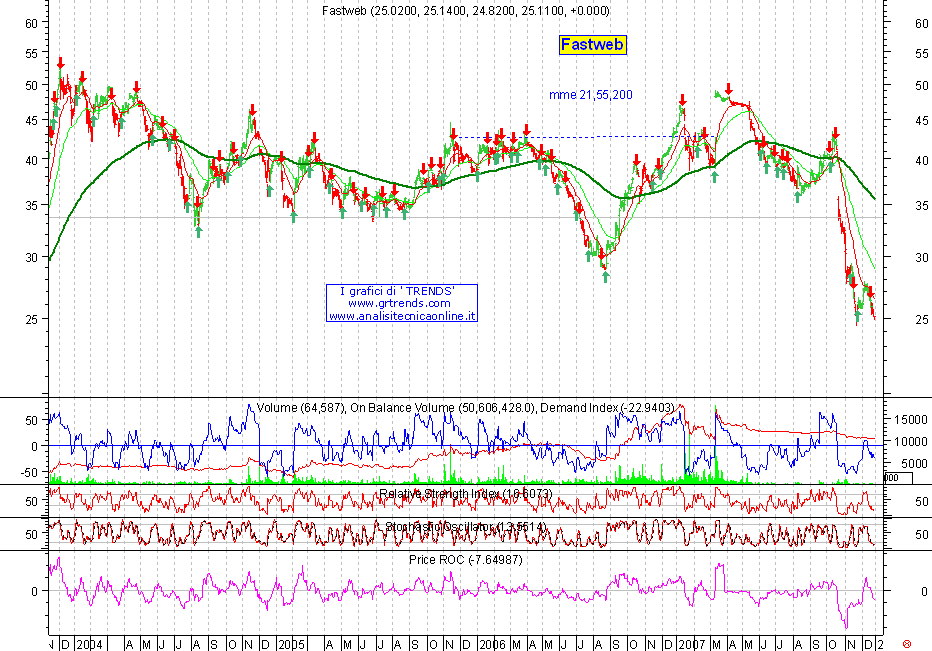This screenshot has height=651, width=932.
Task: Select the Price ROC (-7.64987) label
Action: [x=465, y=560]
